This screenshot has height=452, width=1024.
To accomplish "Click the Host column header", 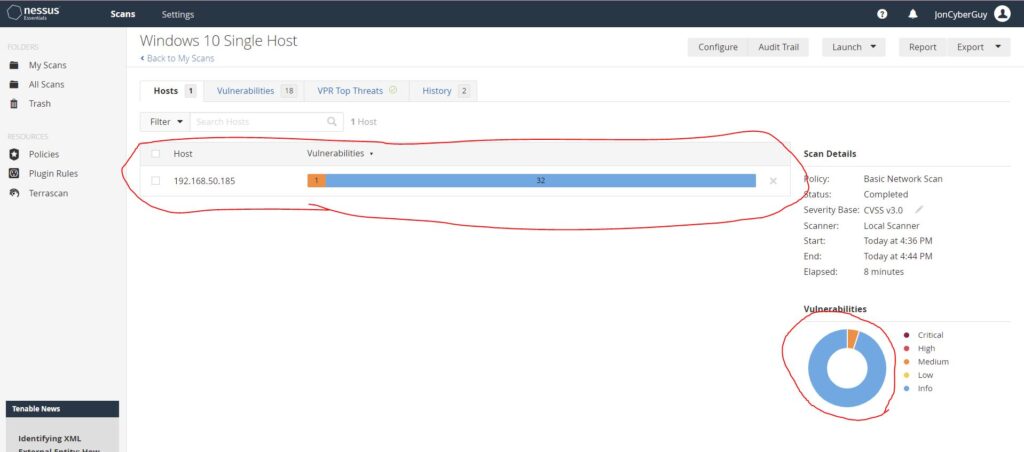I will tap(183, 153).
